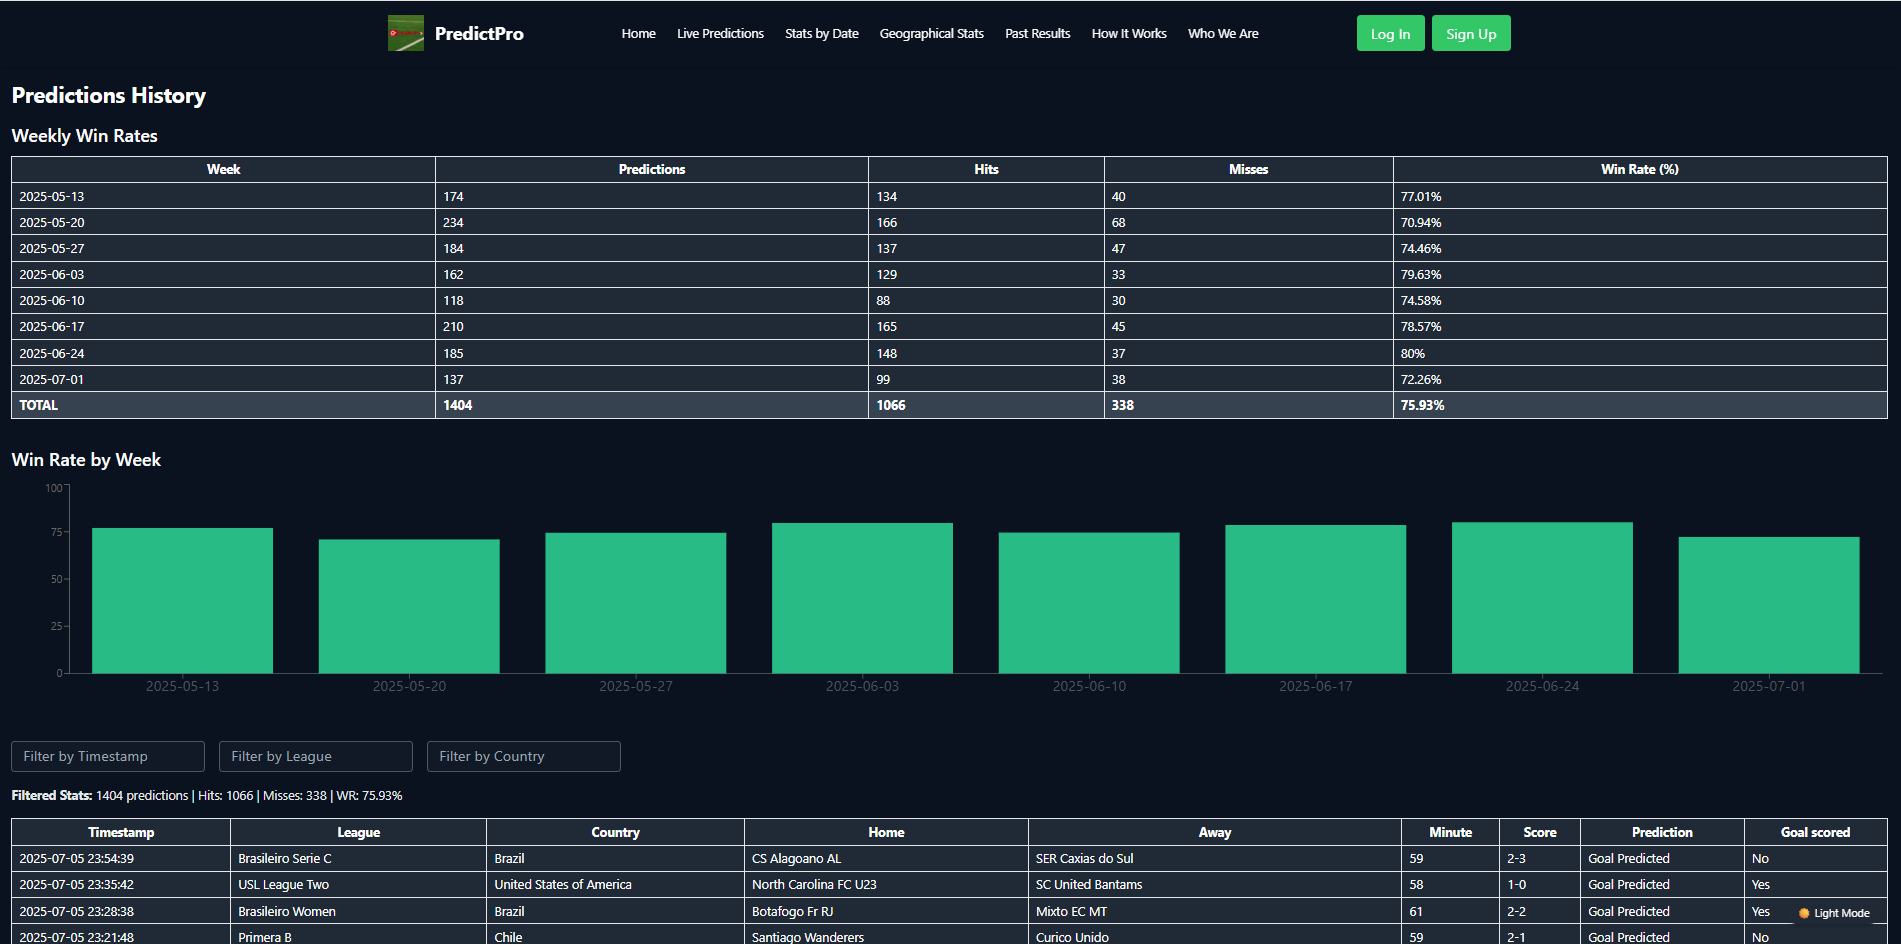Click the Win Rate (%) column header
The width and height of the screenshot is (1901, 944).
click(x=1640, y=169)
